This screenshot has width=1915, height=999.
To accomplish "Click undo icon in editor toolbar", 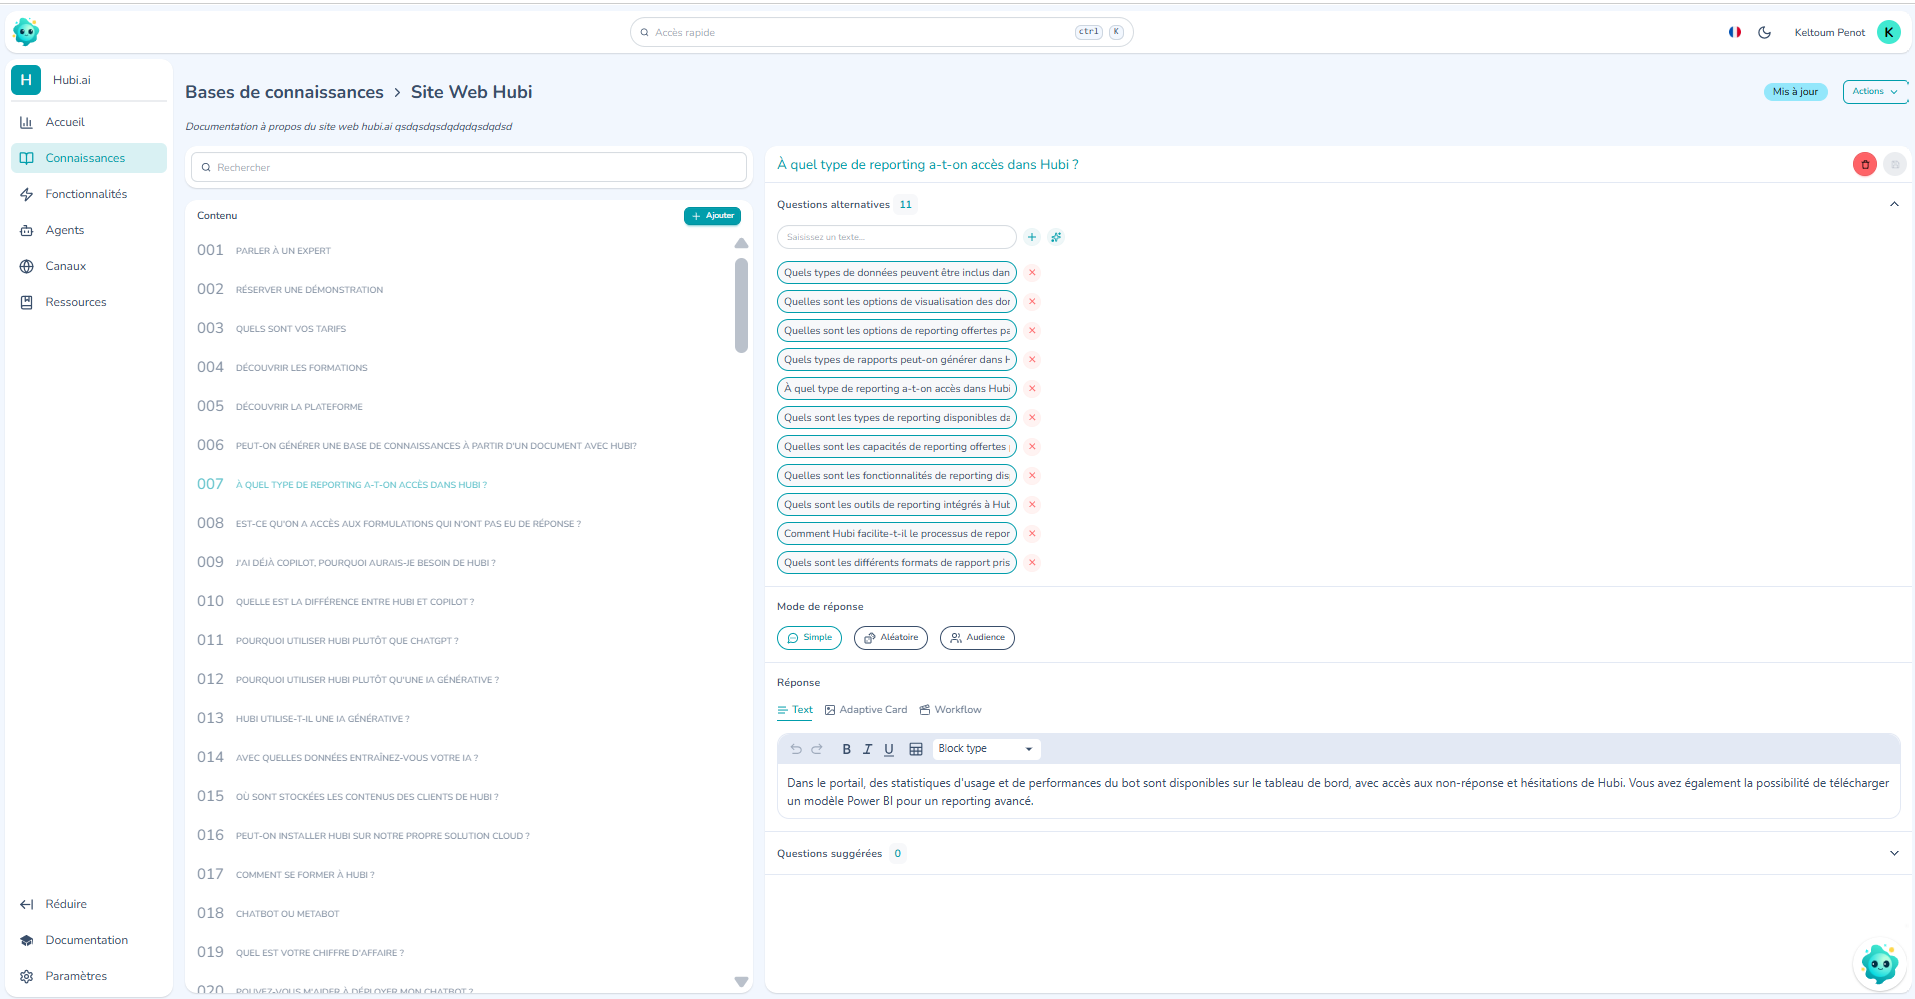I will pos(796,749).
